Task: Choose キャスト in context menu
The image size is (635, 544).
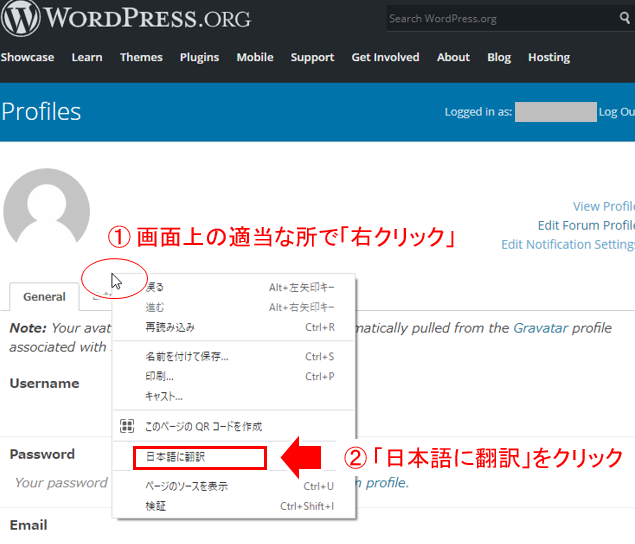Action: click(234, 396)
